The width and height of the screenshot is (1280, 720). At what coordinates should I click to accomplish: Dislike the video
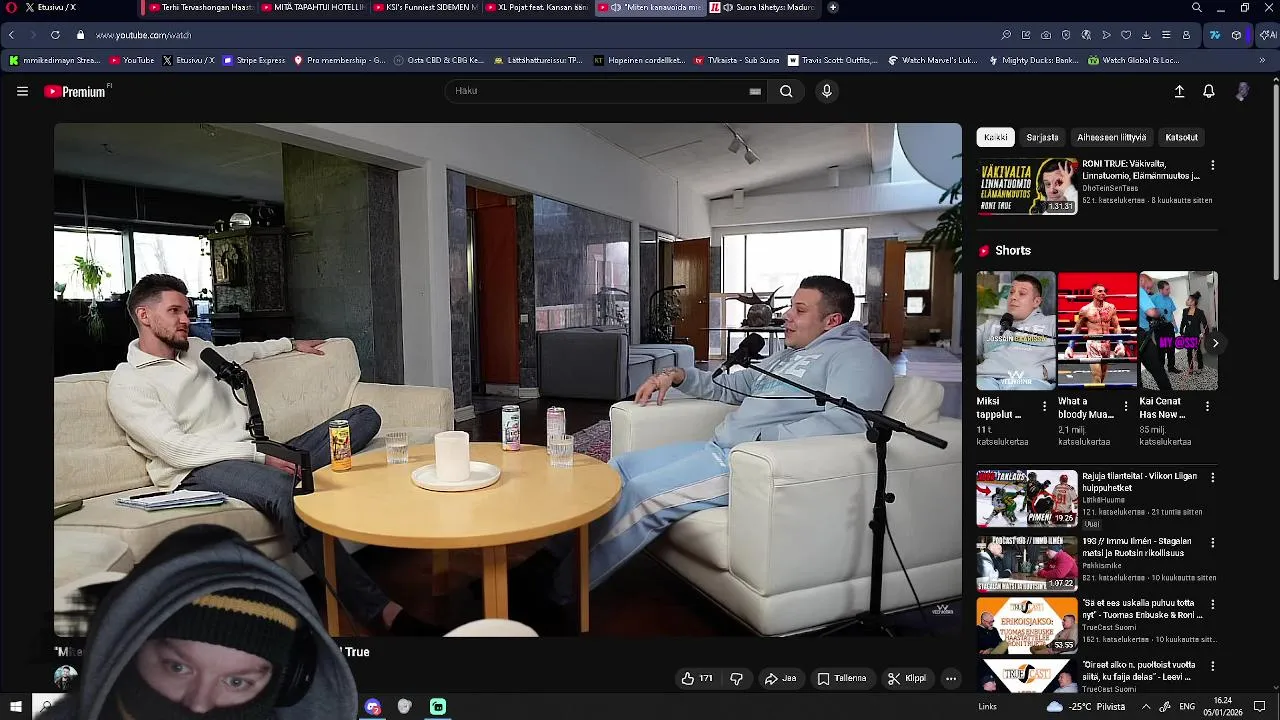[x=737, y=678]
